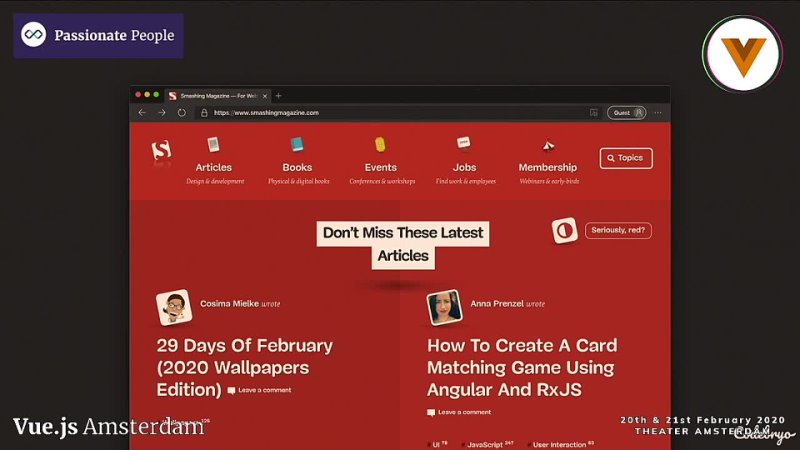Open '29 Days Of February' article
The image size is (800, 450).
click(244, 367)
